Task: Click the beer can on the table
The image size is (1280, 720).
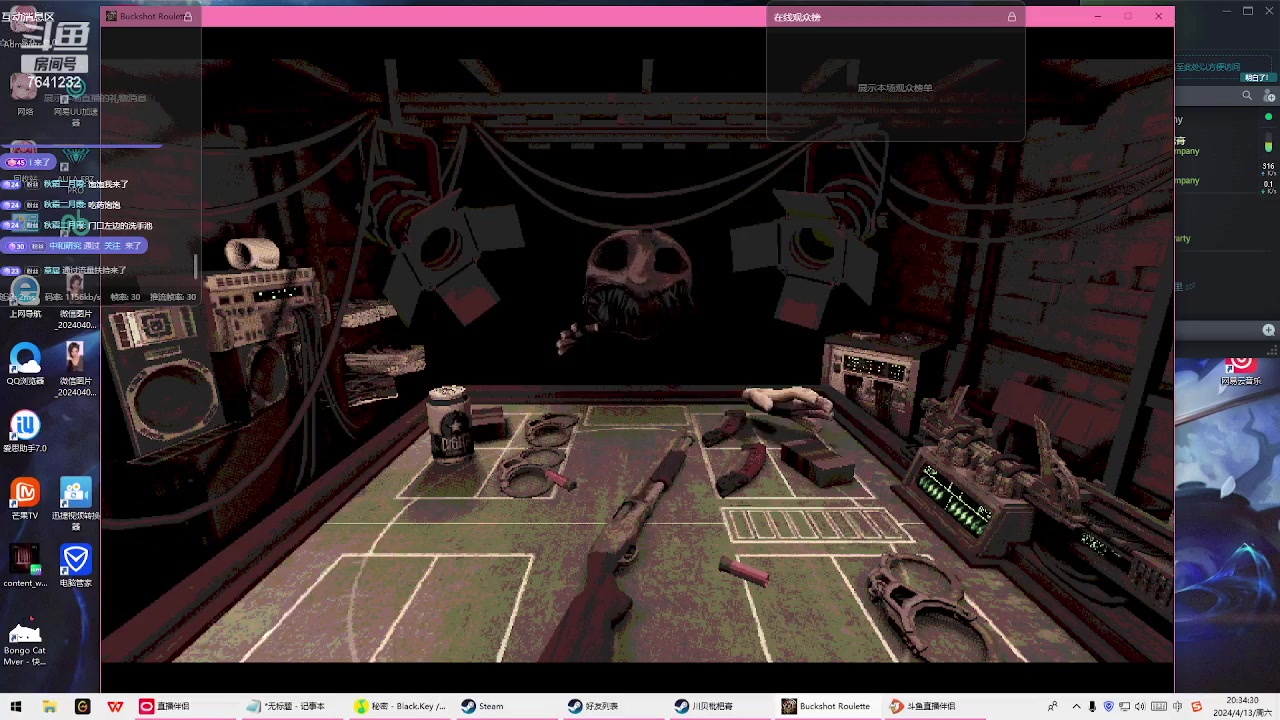Action: [448, 422]
